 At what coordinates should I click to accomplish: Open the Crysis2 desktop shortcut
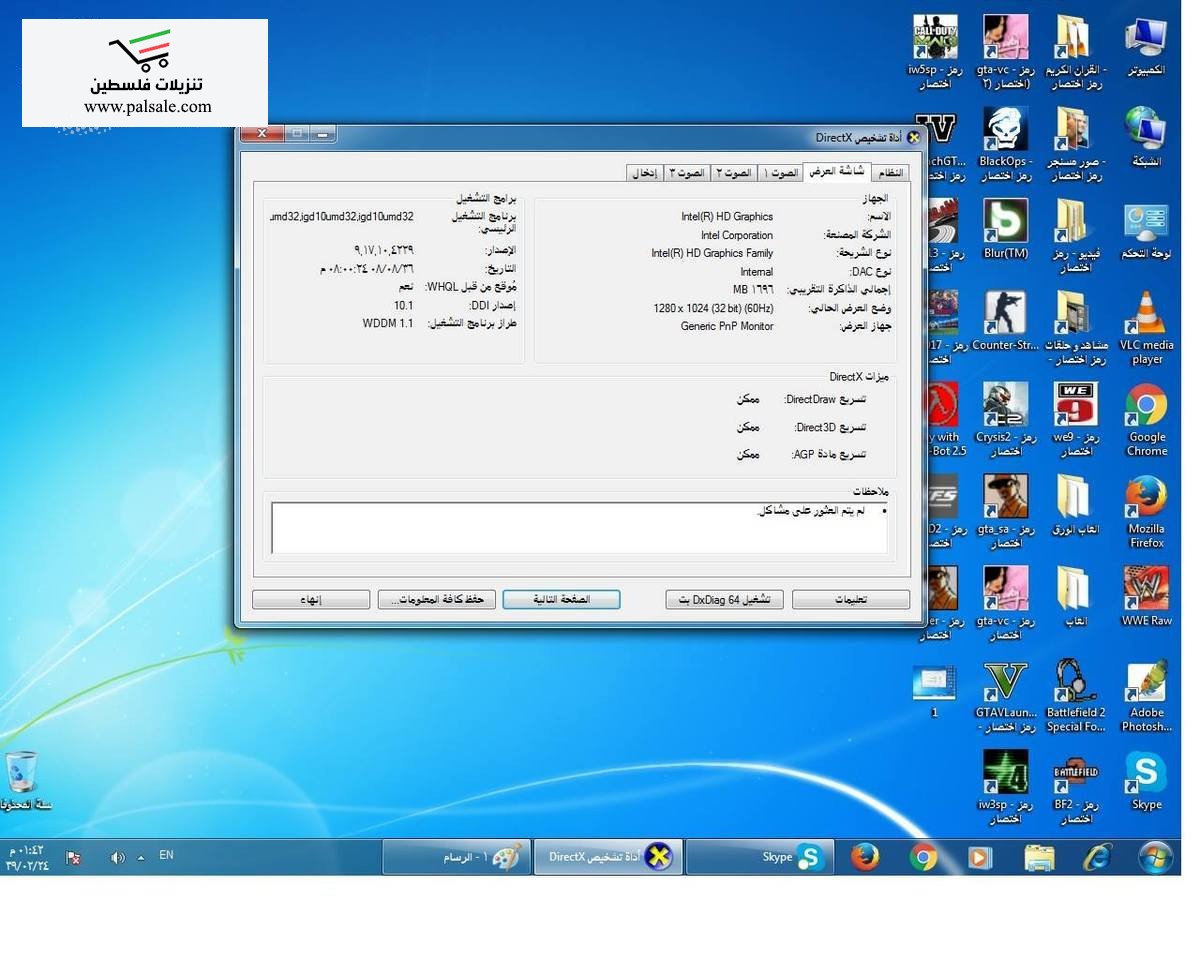pyautogui.click(x=1004, y=406)
